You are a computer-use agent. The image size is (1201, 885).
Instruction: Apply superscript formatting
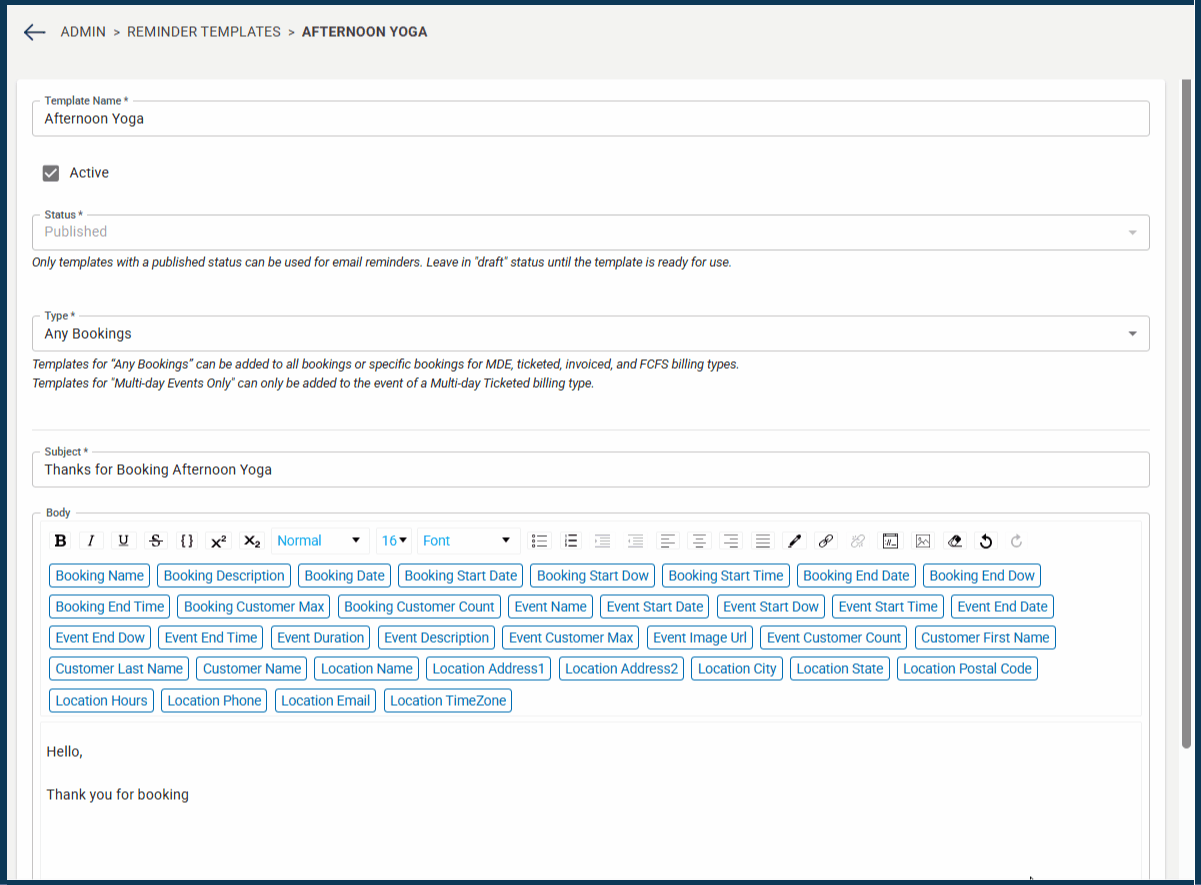219,540
